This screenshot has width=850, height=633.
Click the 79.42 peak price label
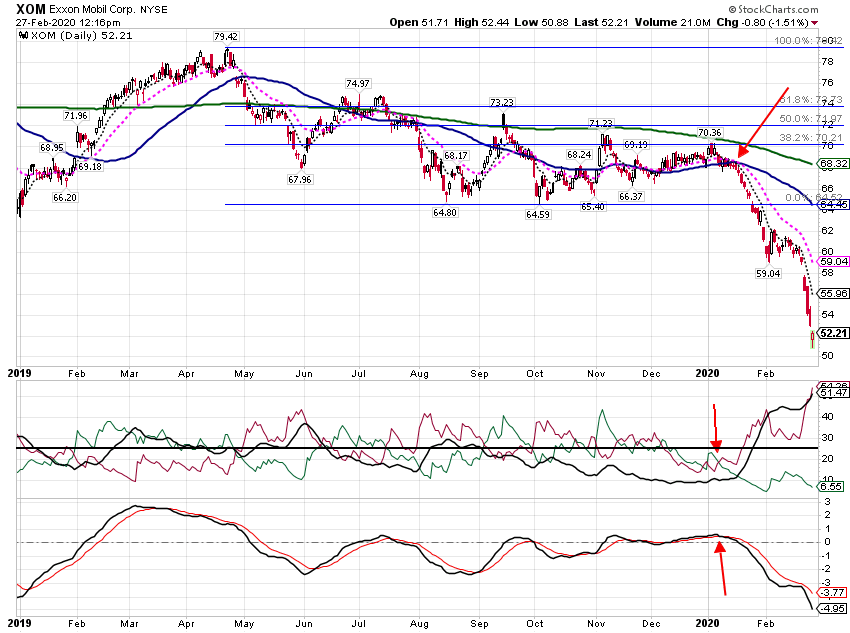pyautogui.click(x=226, y=37)
